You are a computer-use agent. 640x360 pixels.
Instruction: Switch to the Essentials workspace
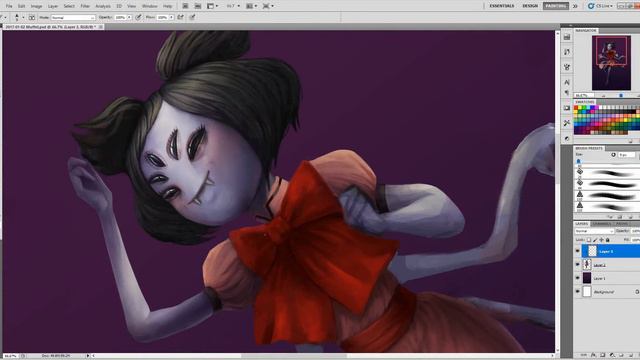(502, 6)
